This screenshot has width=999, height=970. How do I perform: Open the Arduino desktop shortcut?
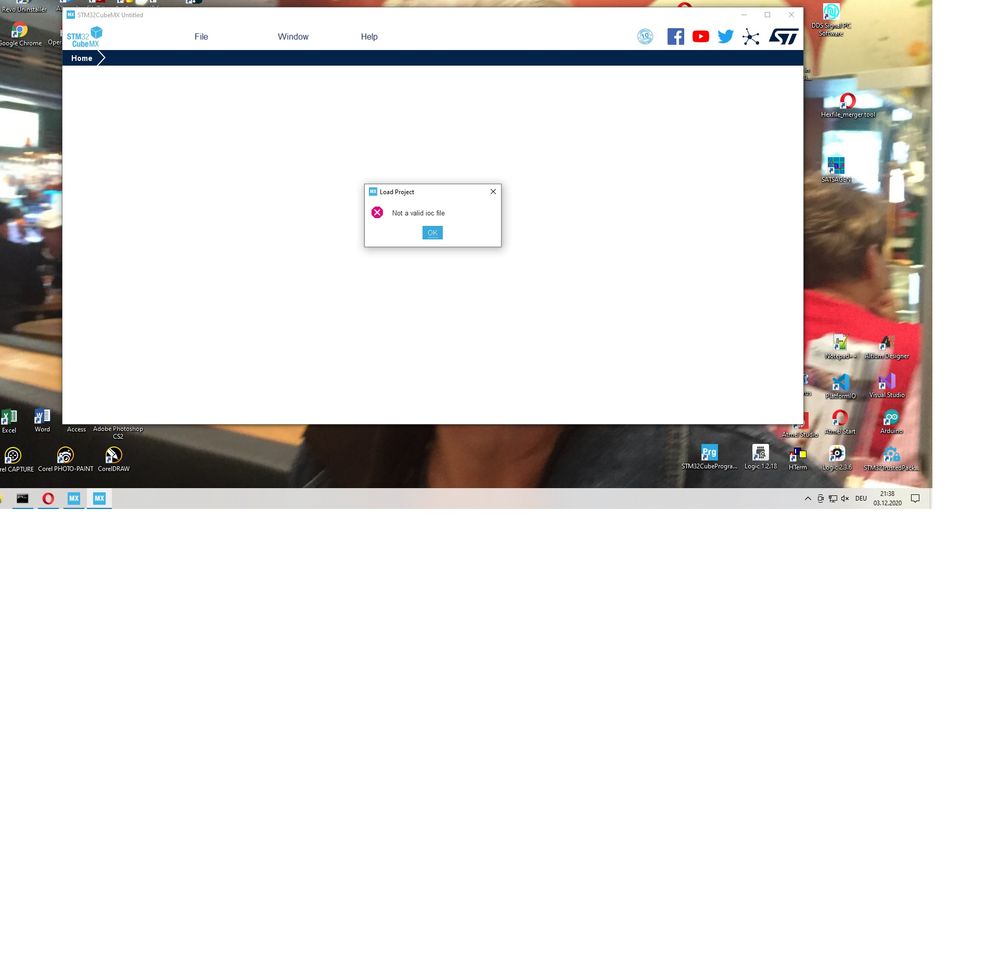891,422
